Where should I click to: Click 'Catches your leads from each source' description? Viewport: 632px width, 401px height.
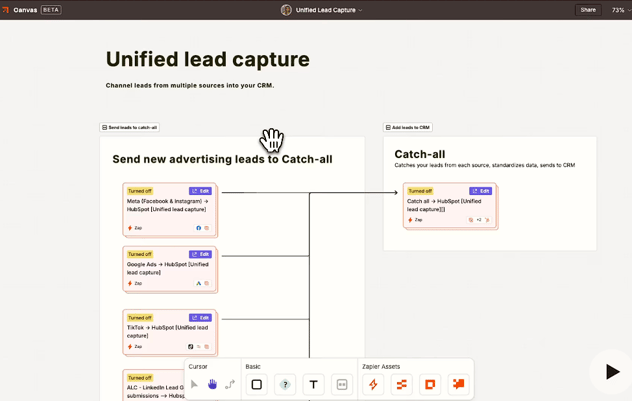(x=484, y=165)
